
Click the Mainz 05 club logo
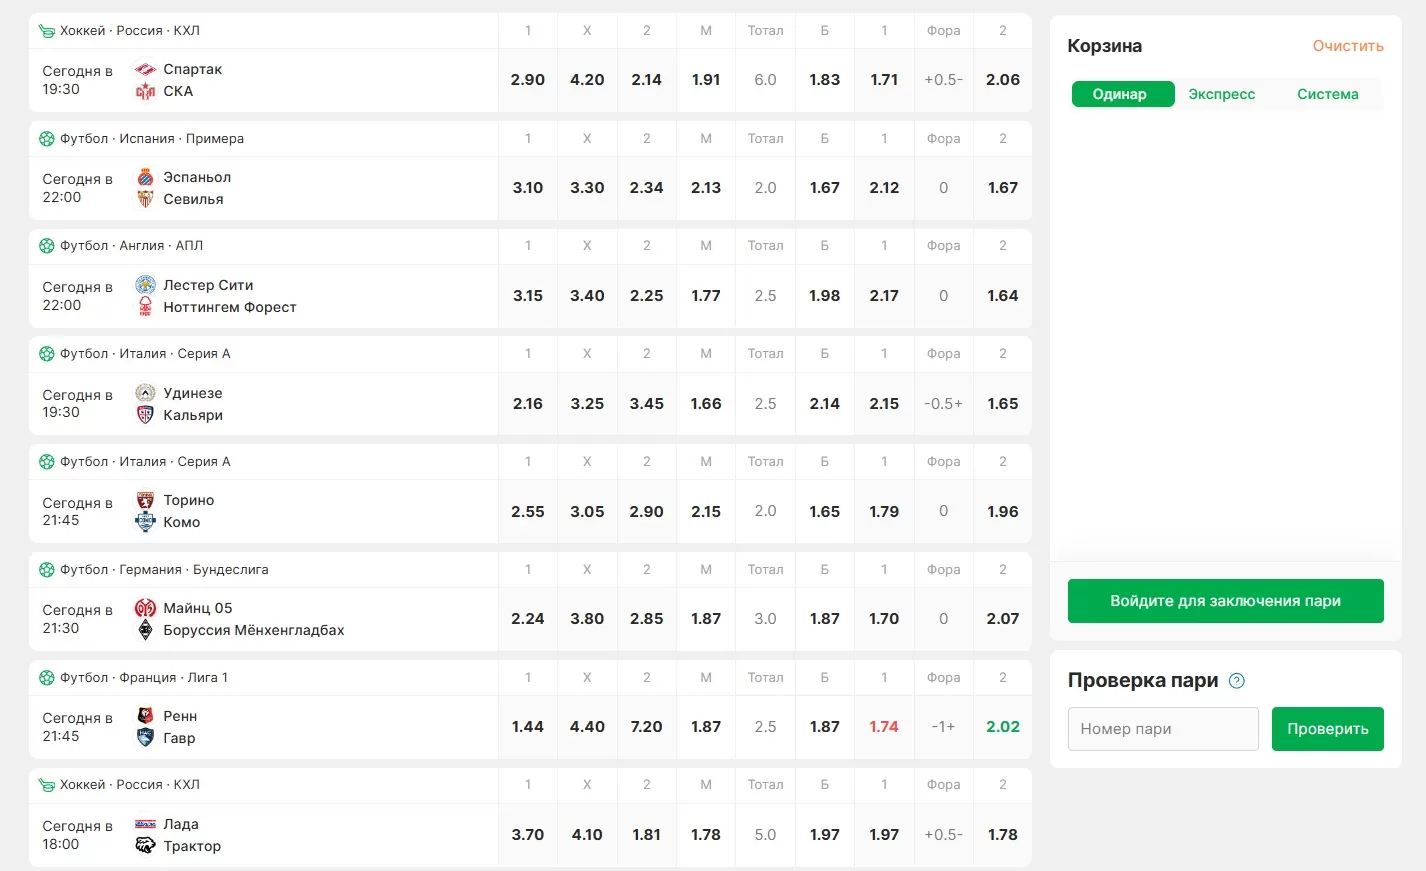coord(145,608)
